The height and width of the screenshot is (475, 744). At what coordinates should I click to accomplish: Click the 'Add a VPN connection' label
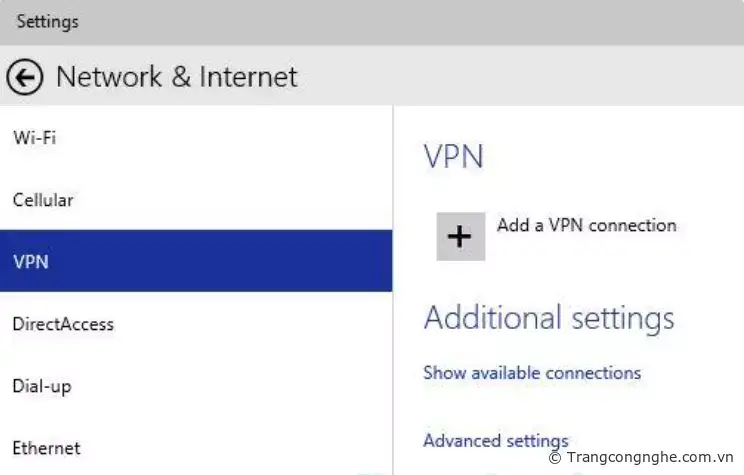586,226
